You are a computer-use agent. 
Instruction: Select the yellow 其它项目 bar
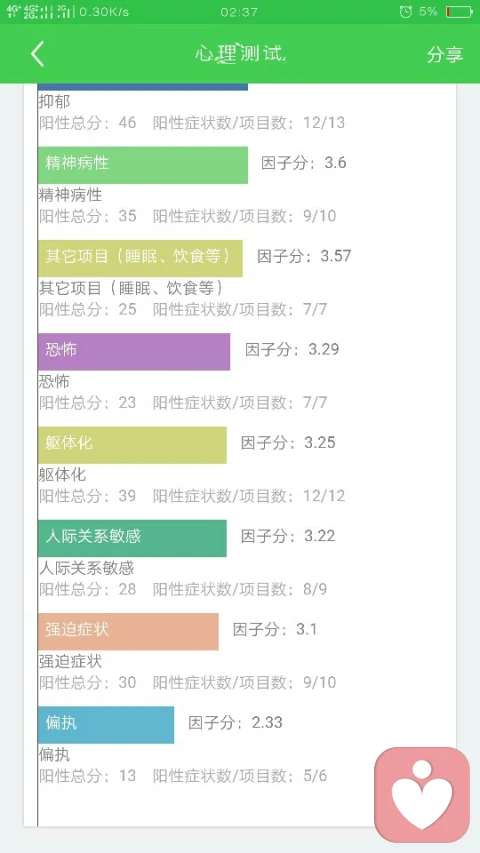140,258
